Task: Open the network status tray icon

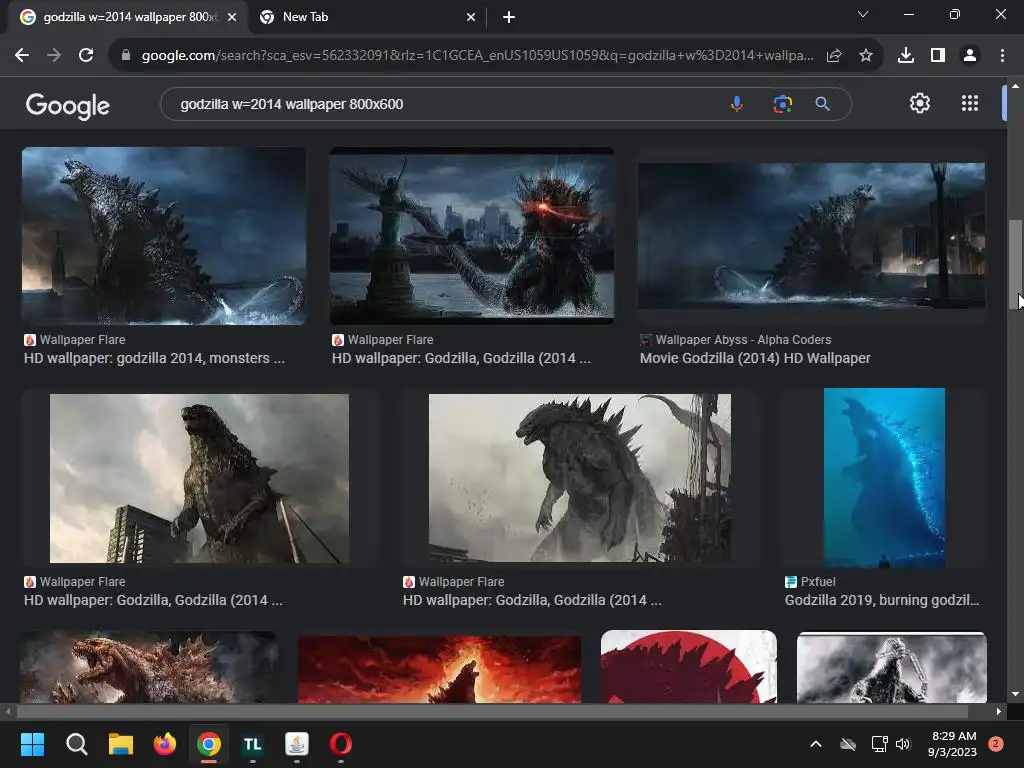Action: coord(879,744)
